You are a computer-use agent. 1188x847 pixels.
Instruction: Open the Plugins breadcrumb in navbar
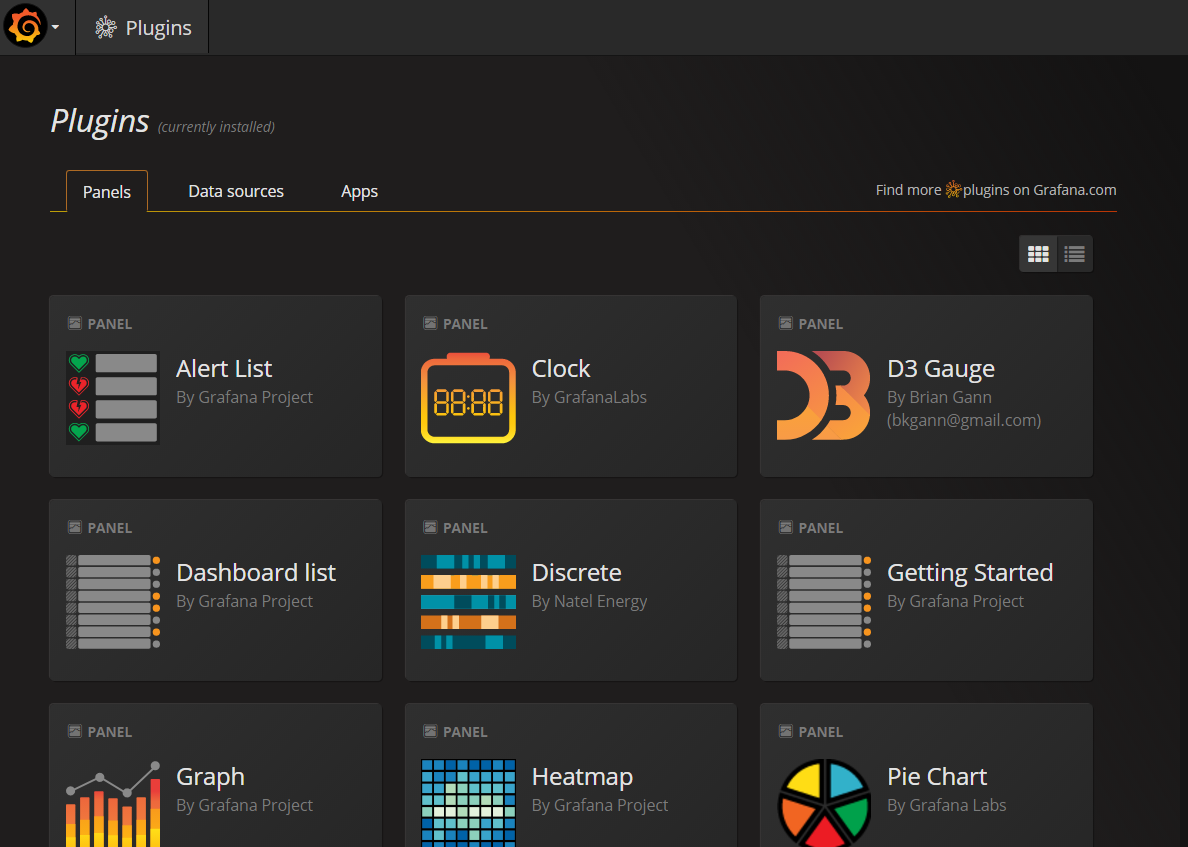click(x=142, y=27)
